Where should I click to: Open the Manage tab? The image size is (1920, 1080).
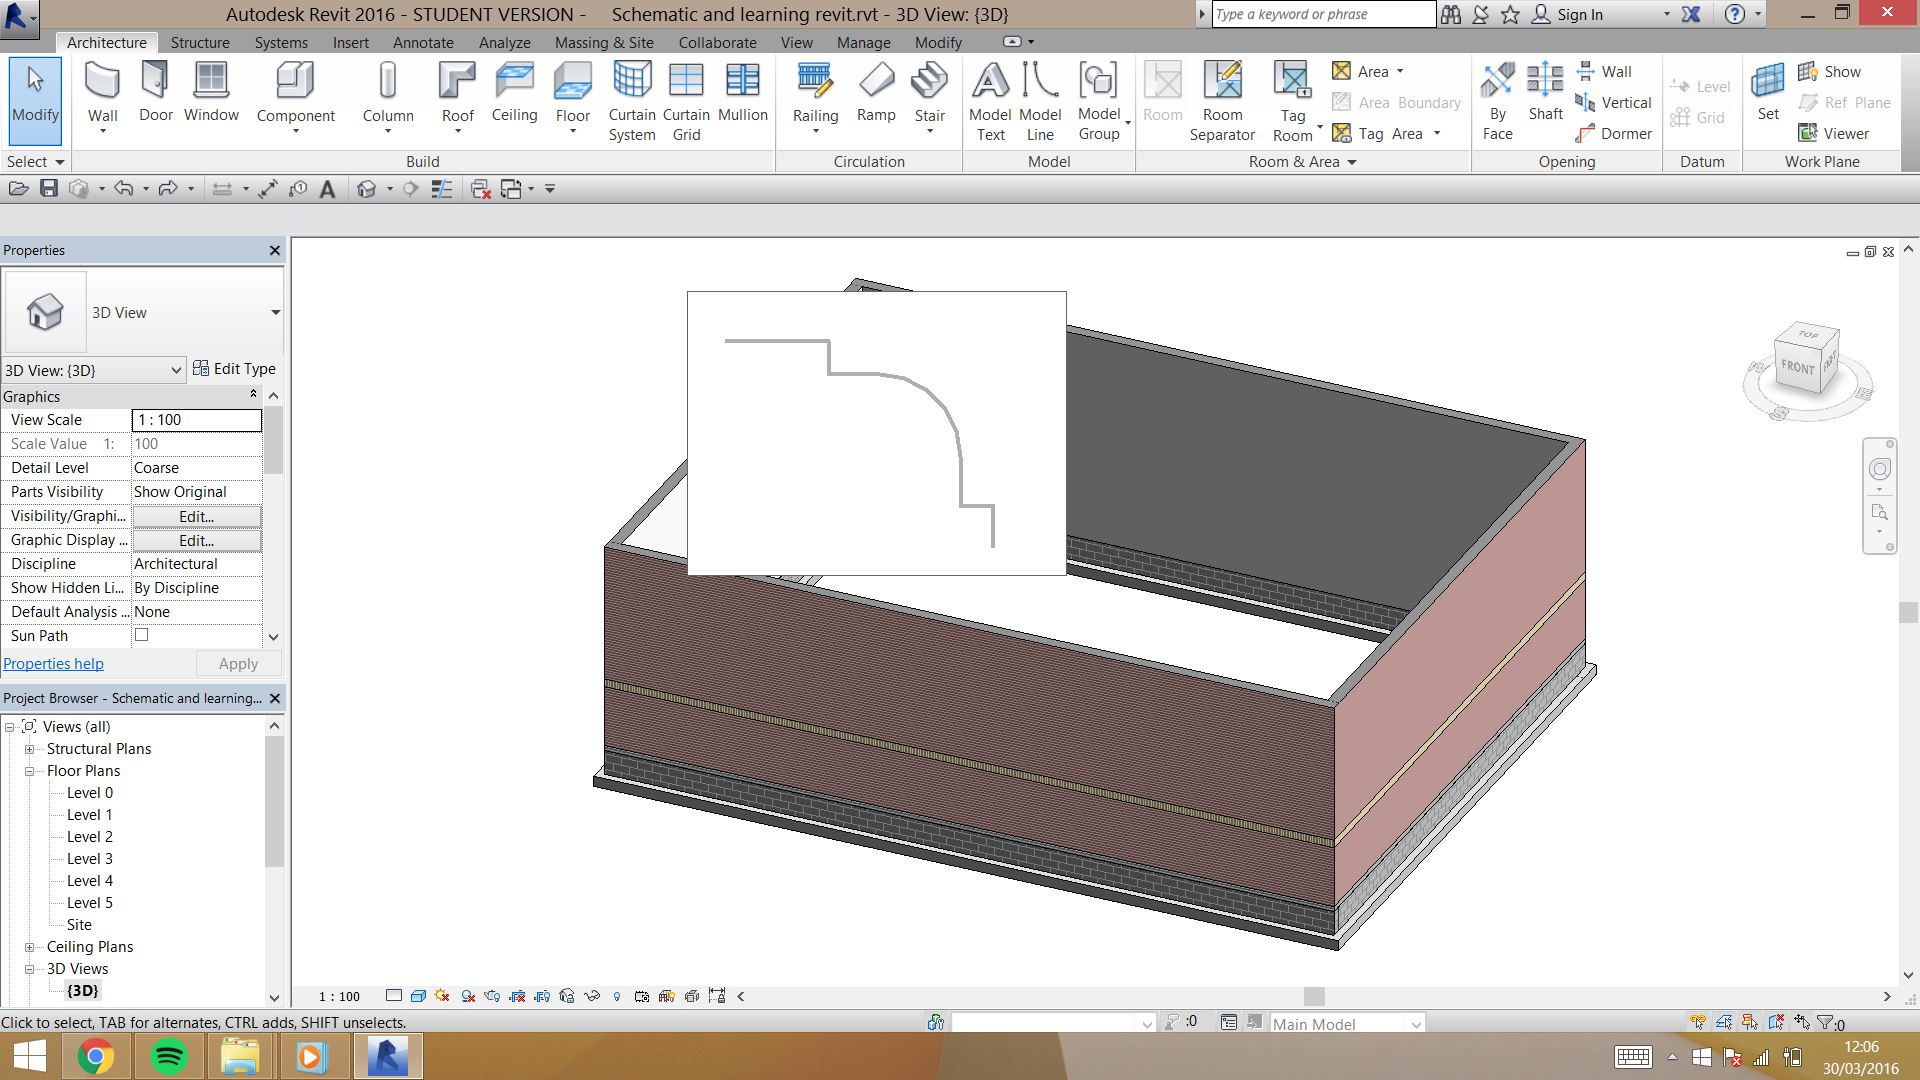pos(862,42)
